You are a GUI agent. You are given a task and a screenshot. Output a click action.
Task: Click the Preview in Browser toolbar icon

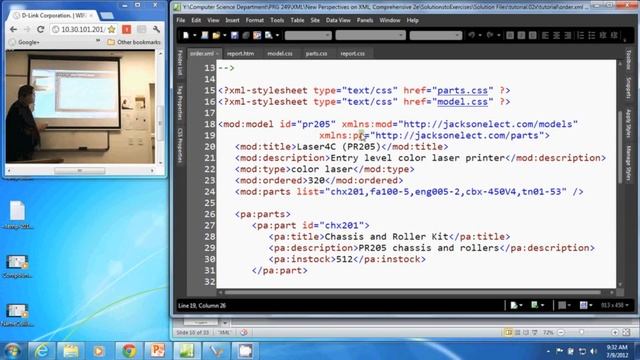(x=268, y=36)
